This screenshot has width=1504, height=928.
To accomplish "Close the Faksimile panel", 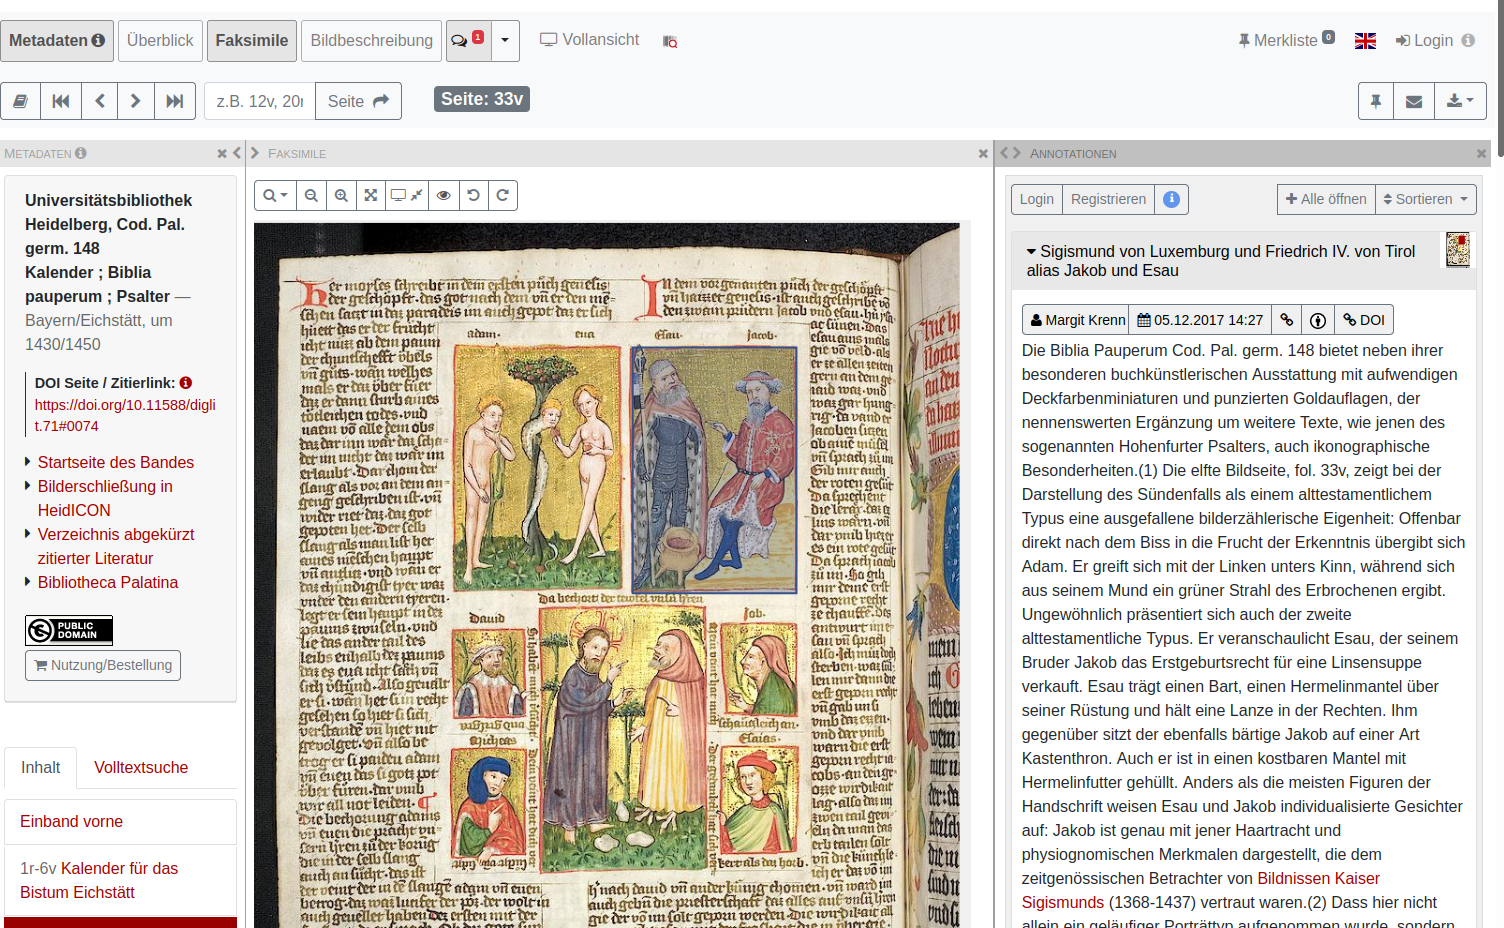I will pos(983,153).
